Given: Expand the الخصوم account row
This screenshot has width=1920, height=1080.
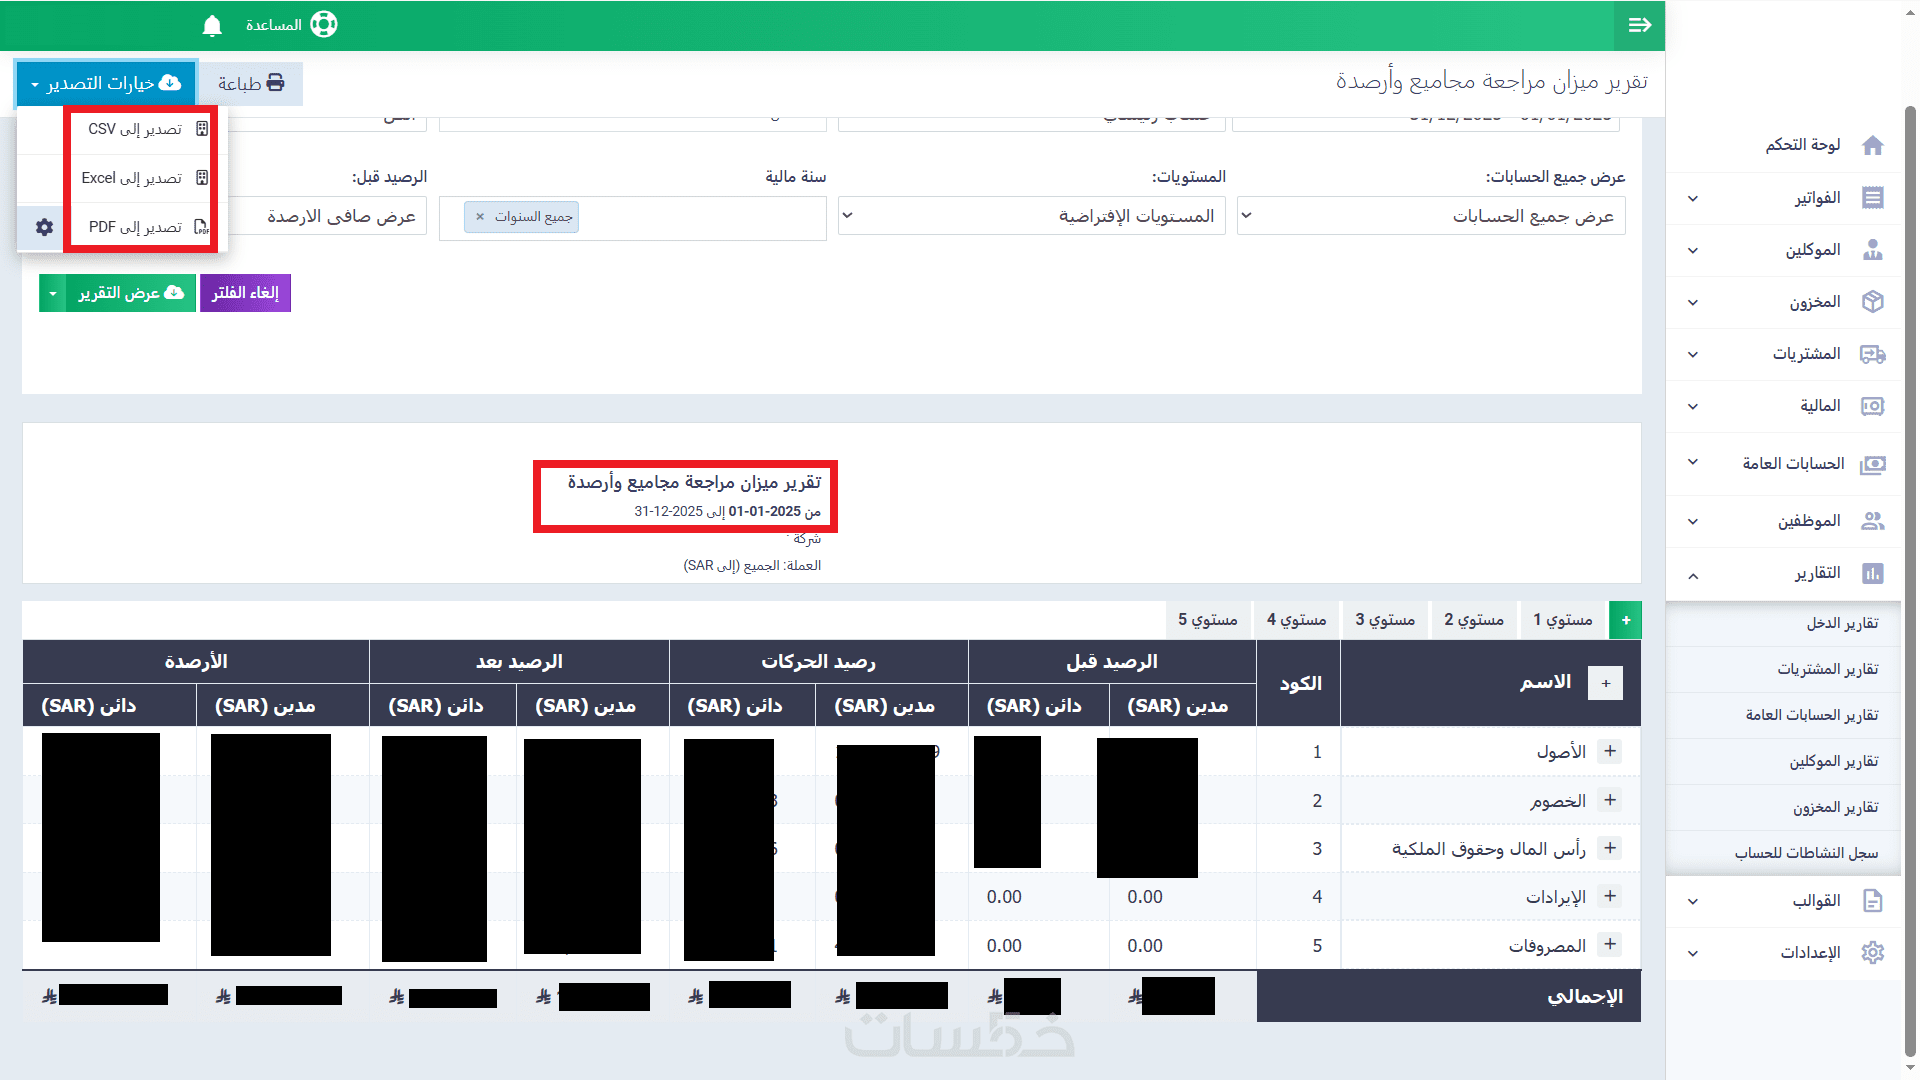Looking at the screenshot, I should pyautogui.click(x=1609, y=800).
